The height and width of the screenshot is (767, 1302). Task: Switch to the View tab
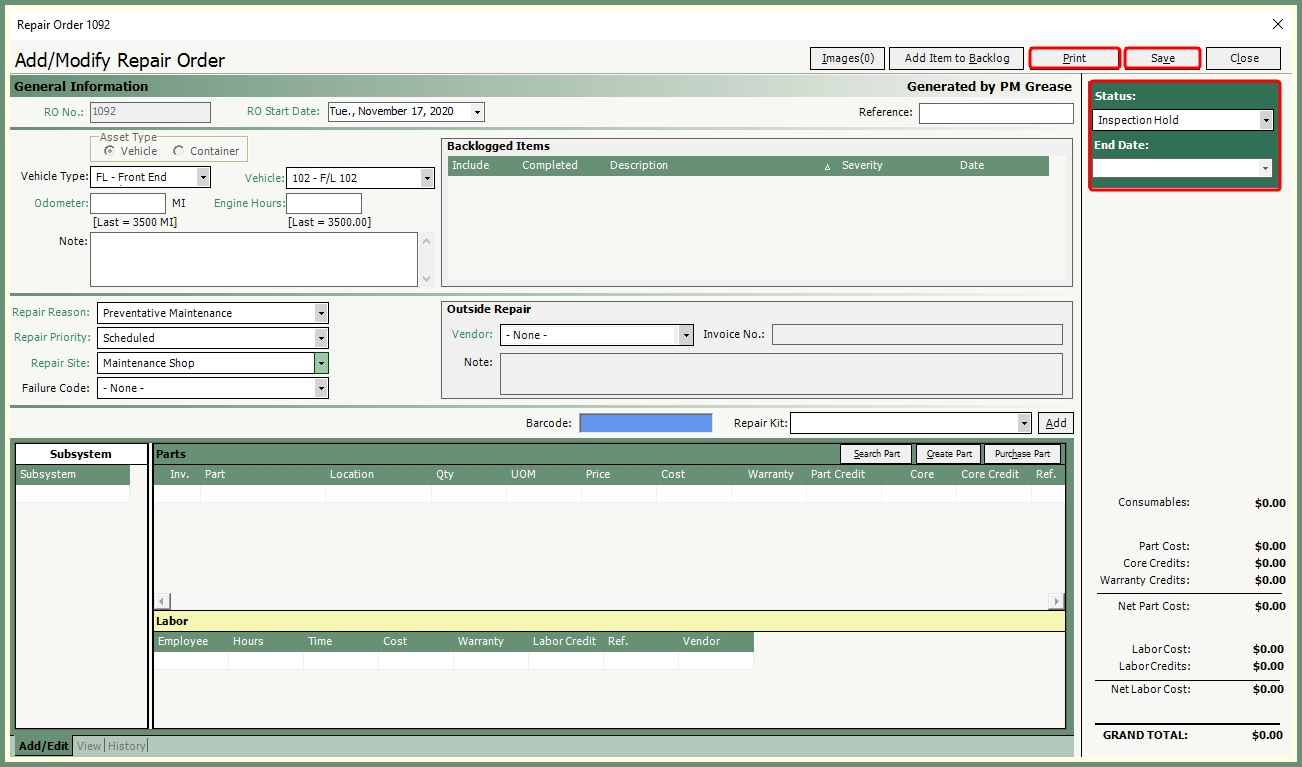click(89, 746)
